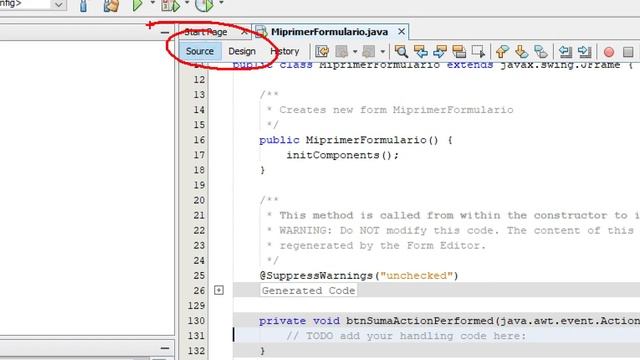Launch the Profile Project icon
The height and width of the screenshot is (360, 640).
(x=204, y=5)
